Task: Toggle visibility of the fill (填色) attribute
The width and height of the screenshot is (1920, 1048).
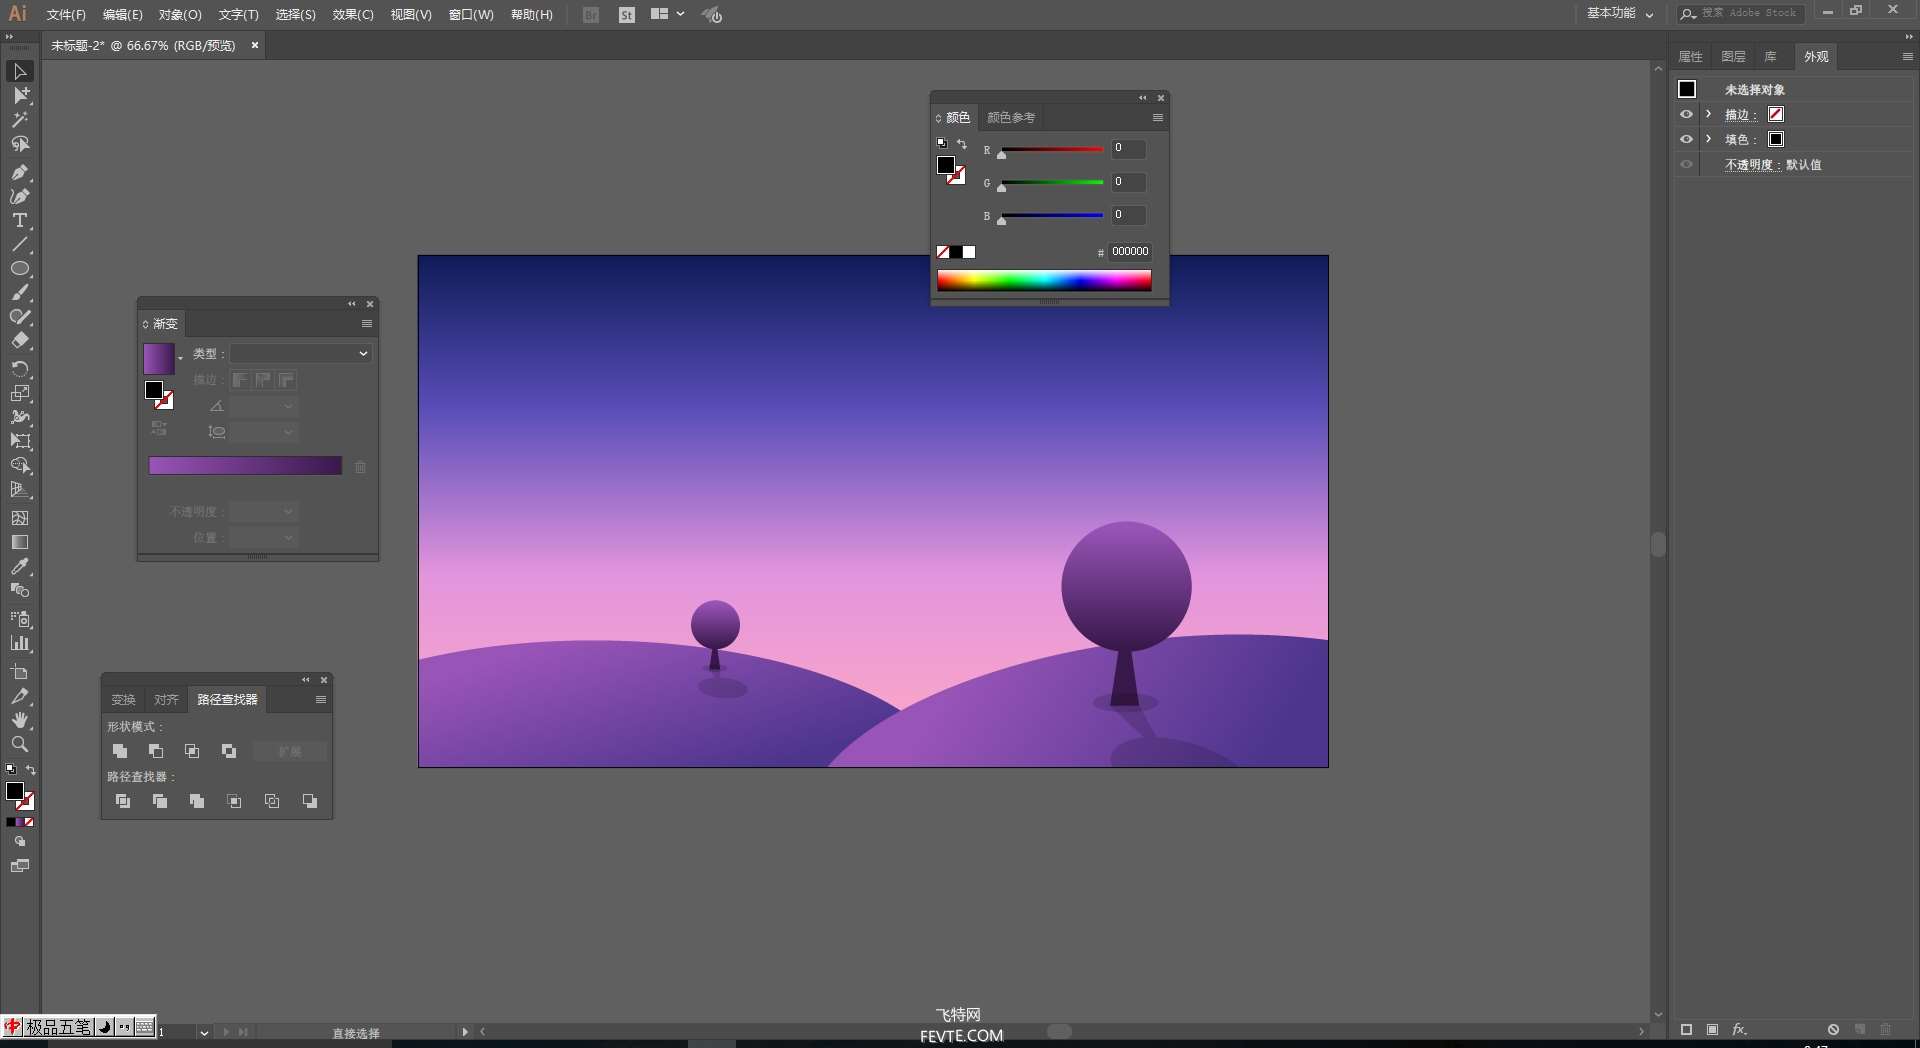Action: click(1686, 140)
